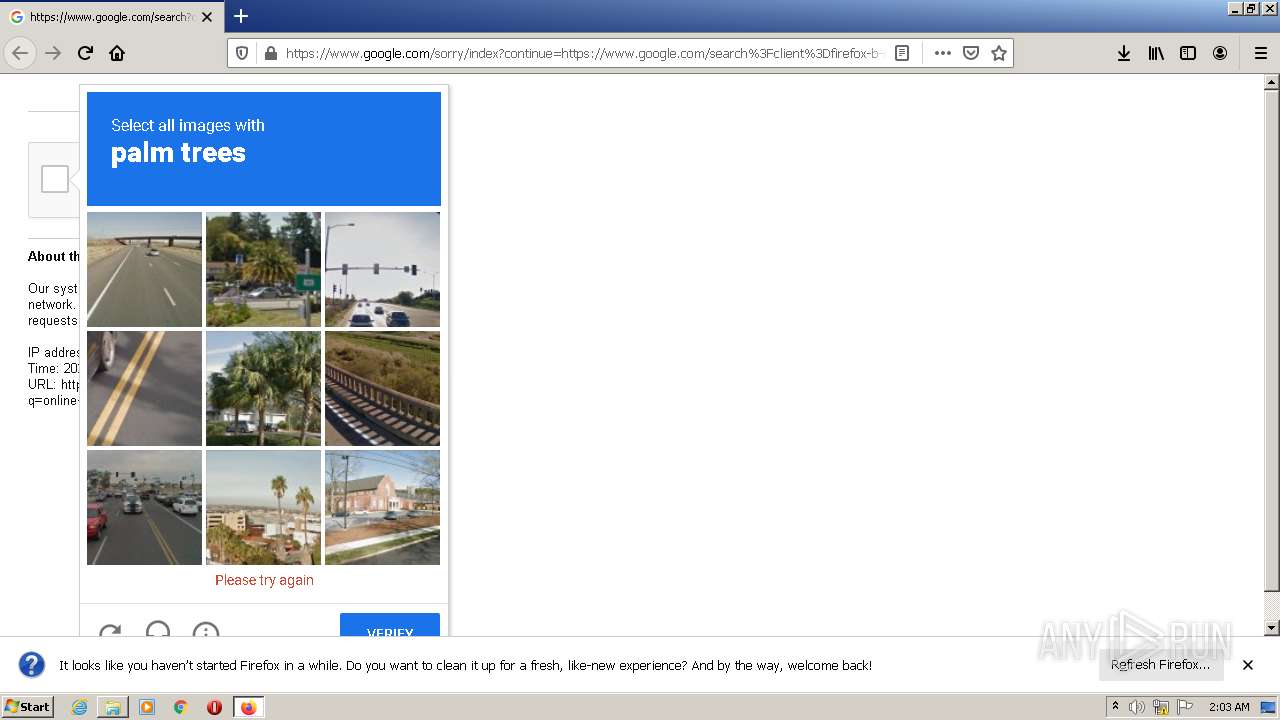1280x720 pixels.
Task: Close the Google search tab
Action: pyautogui.click(x=207, y=17)
